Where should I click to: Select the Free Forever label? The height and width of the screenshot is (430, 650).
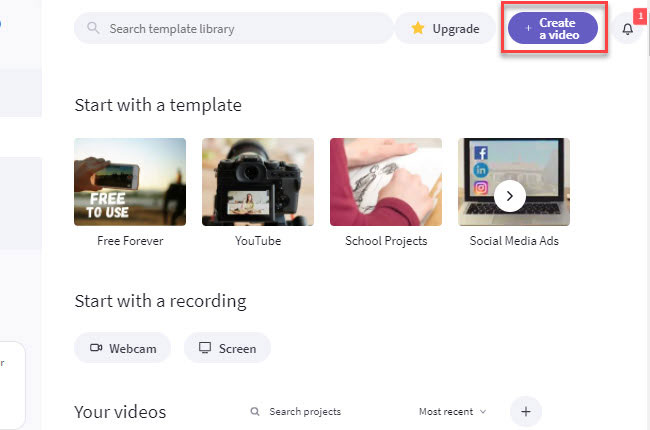click(x=130, y=241)
